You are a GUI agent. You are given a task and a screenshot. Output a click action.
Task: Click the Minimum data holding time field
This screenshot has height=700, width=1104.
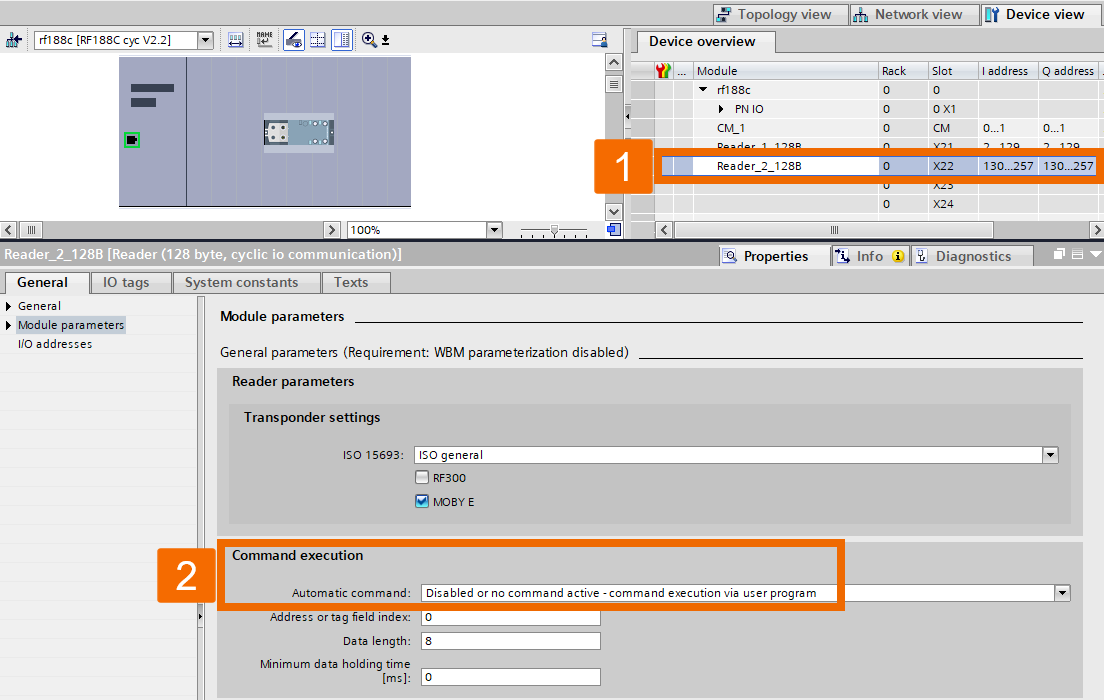pos(510,677)
